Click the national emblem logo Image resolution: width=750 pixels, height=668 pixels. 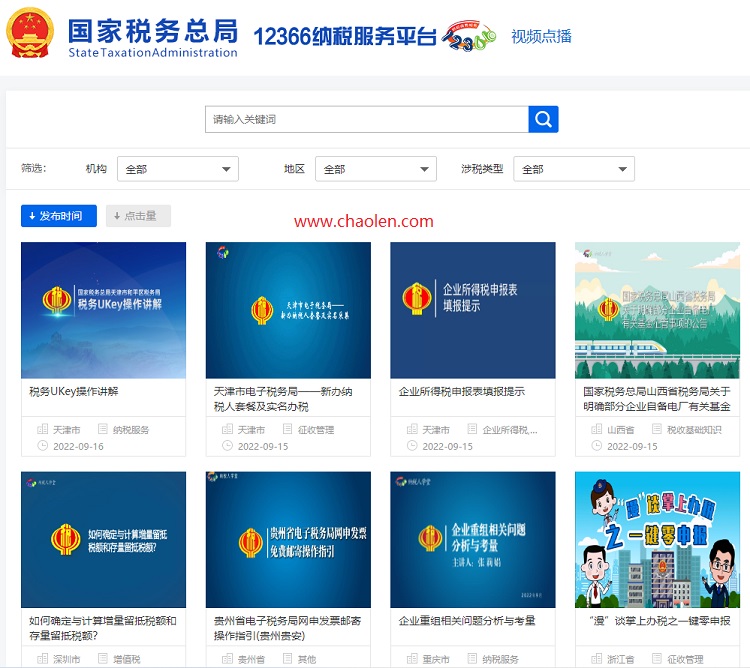30,33
